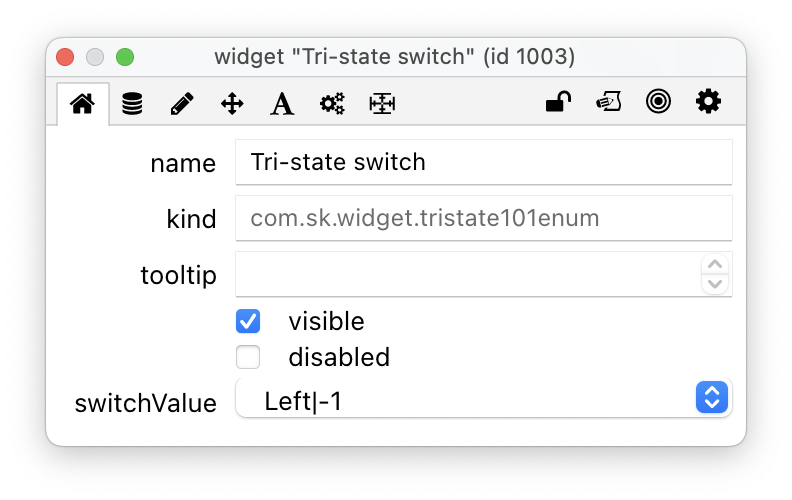792x500 pixels.
Task: Switch to the database stack tab
Action: (132, 103)
